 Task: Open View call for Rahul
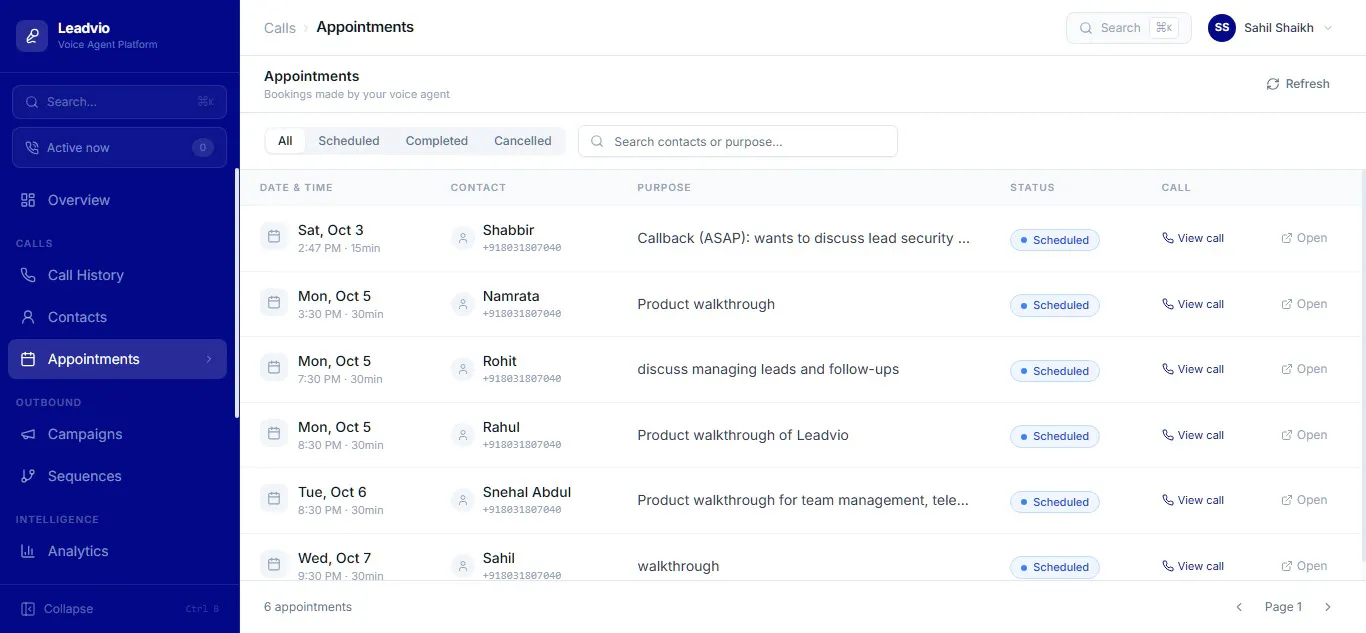point(1193,435)
